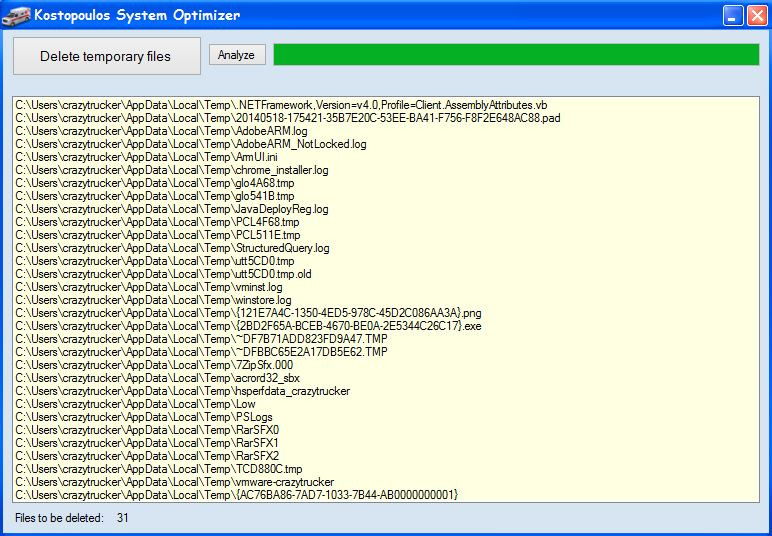Select the {AC76BA86-7AD7-1033...} entry
Image resolution: width=772 pixels, height=536 pixels.
[x=236, y=494]
